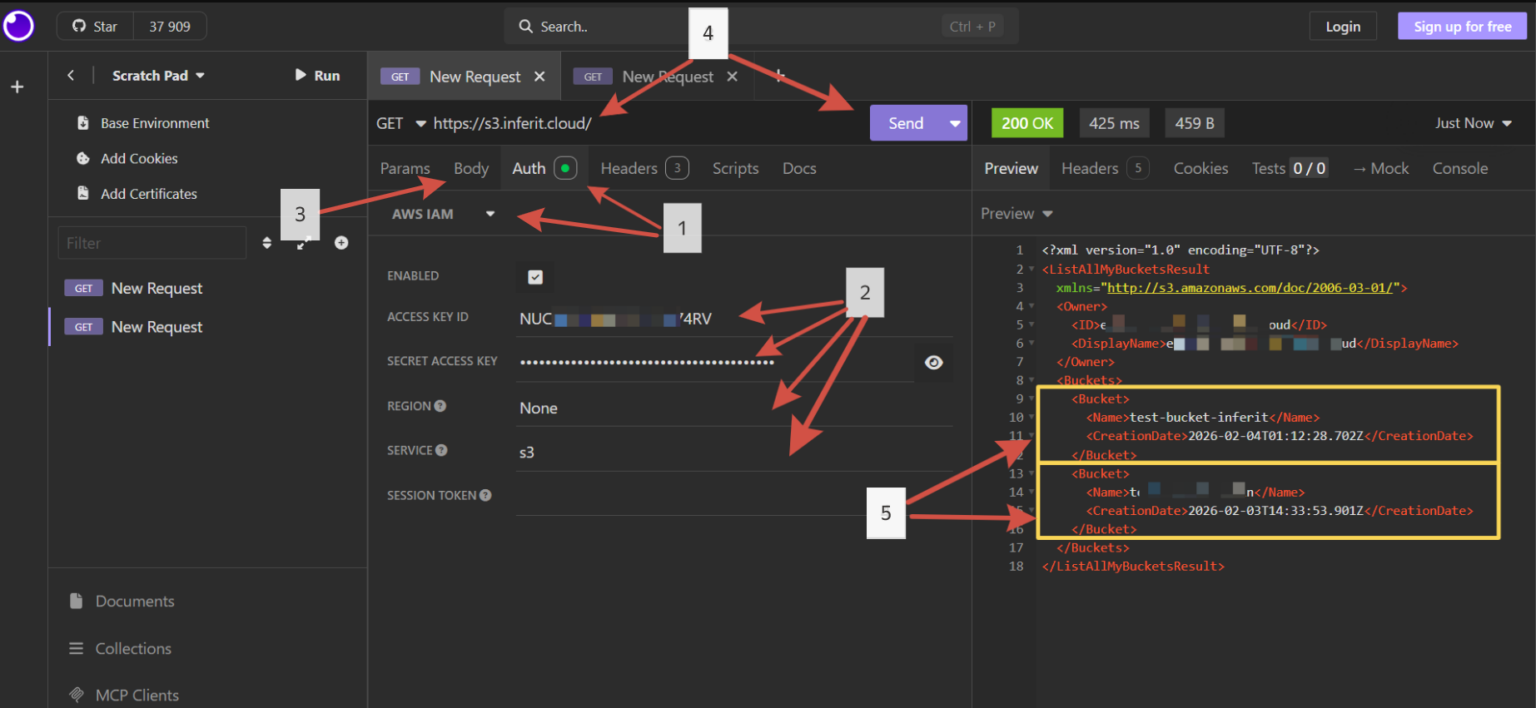Open the Just Now history dropdown
This screenshot has width=1536, height=708.
click(1473, 123)
